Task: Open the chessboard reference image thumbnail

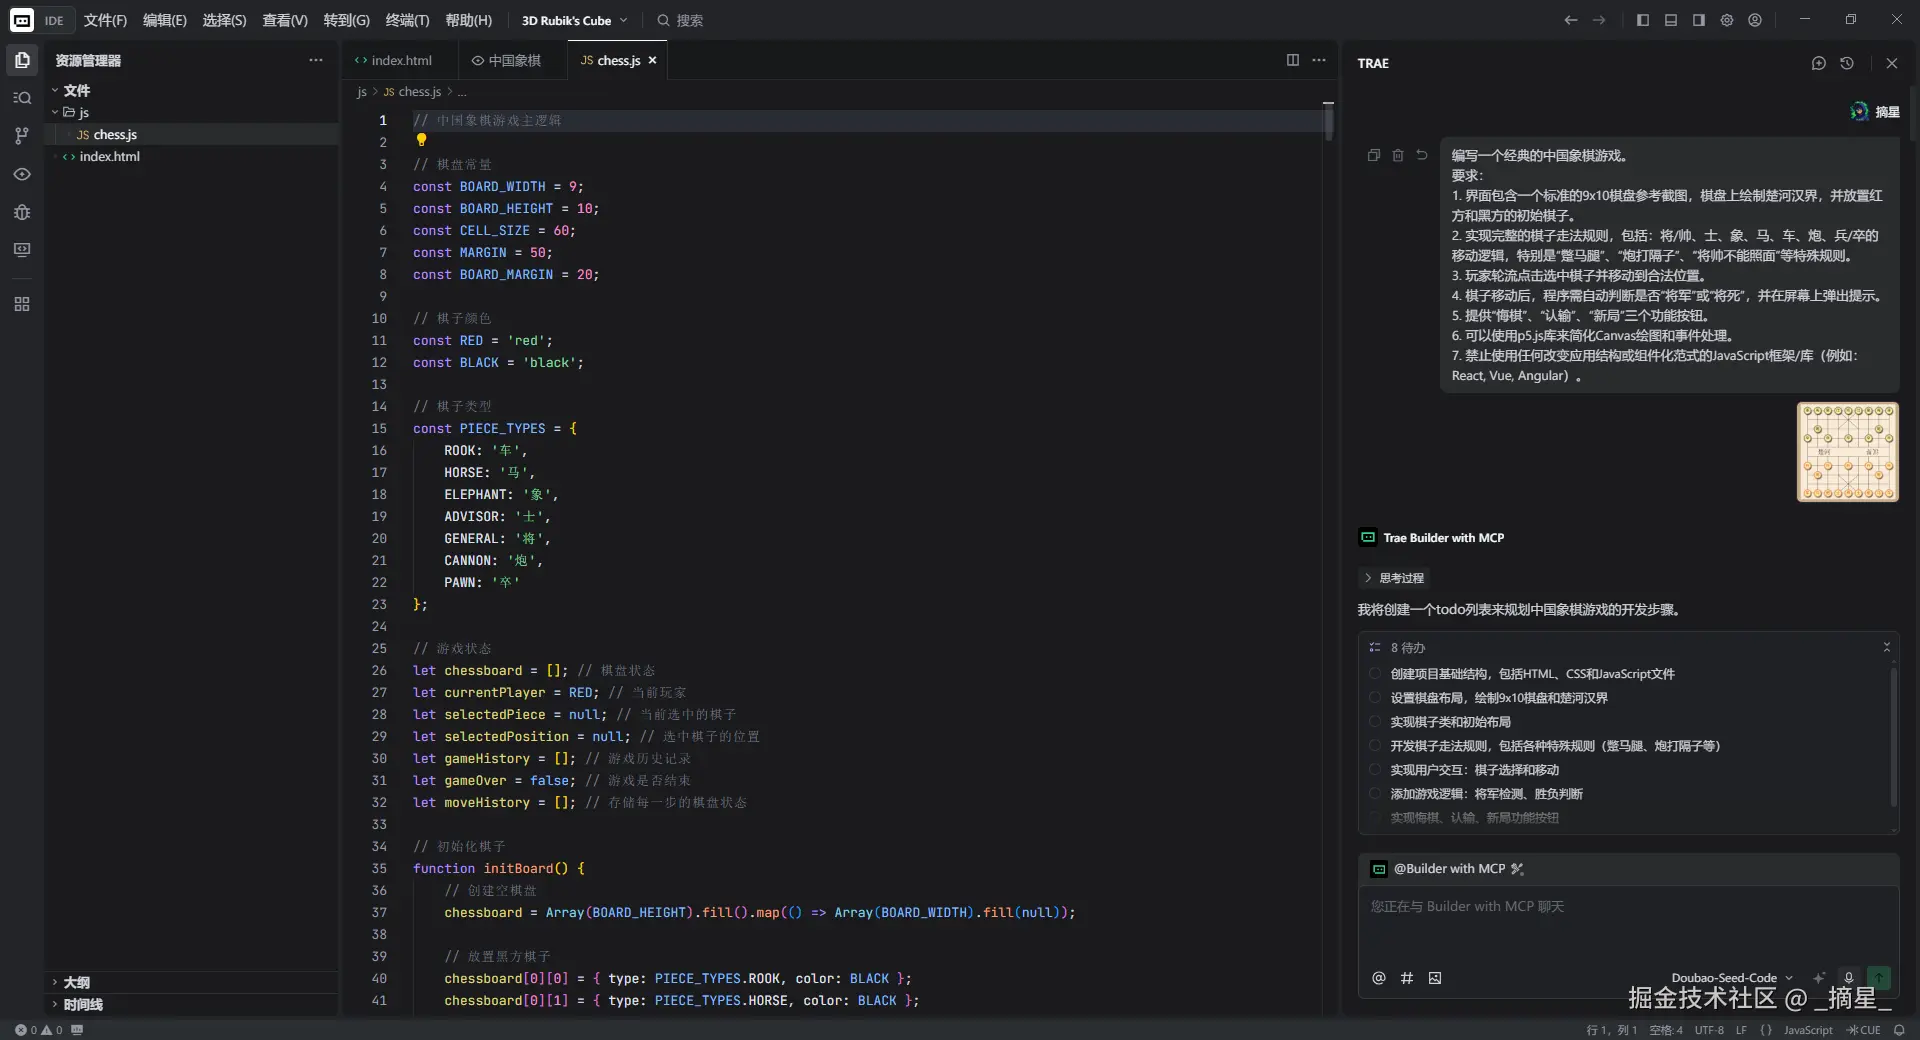Action: coord(1847,452)
